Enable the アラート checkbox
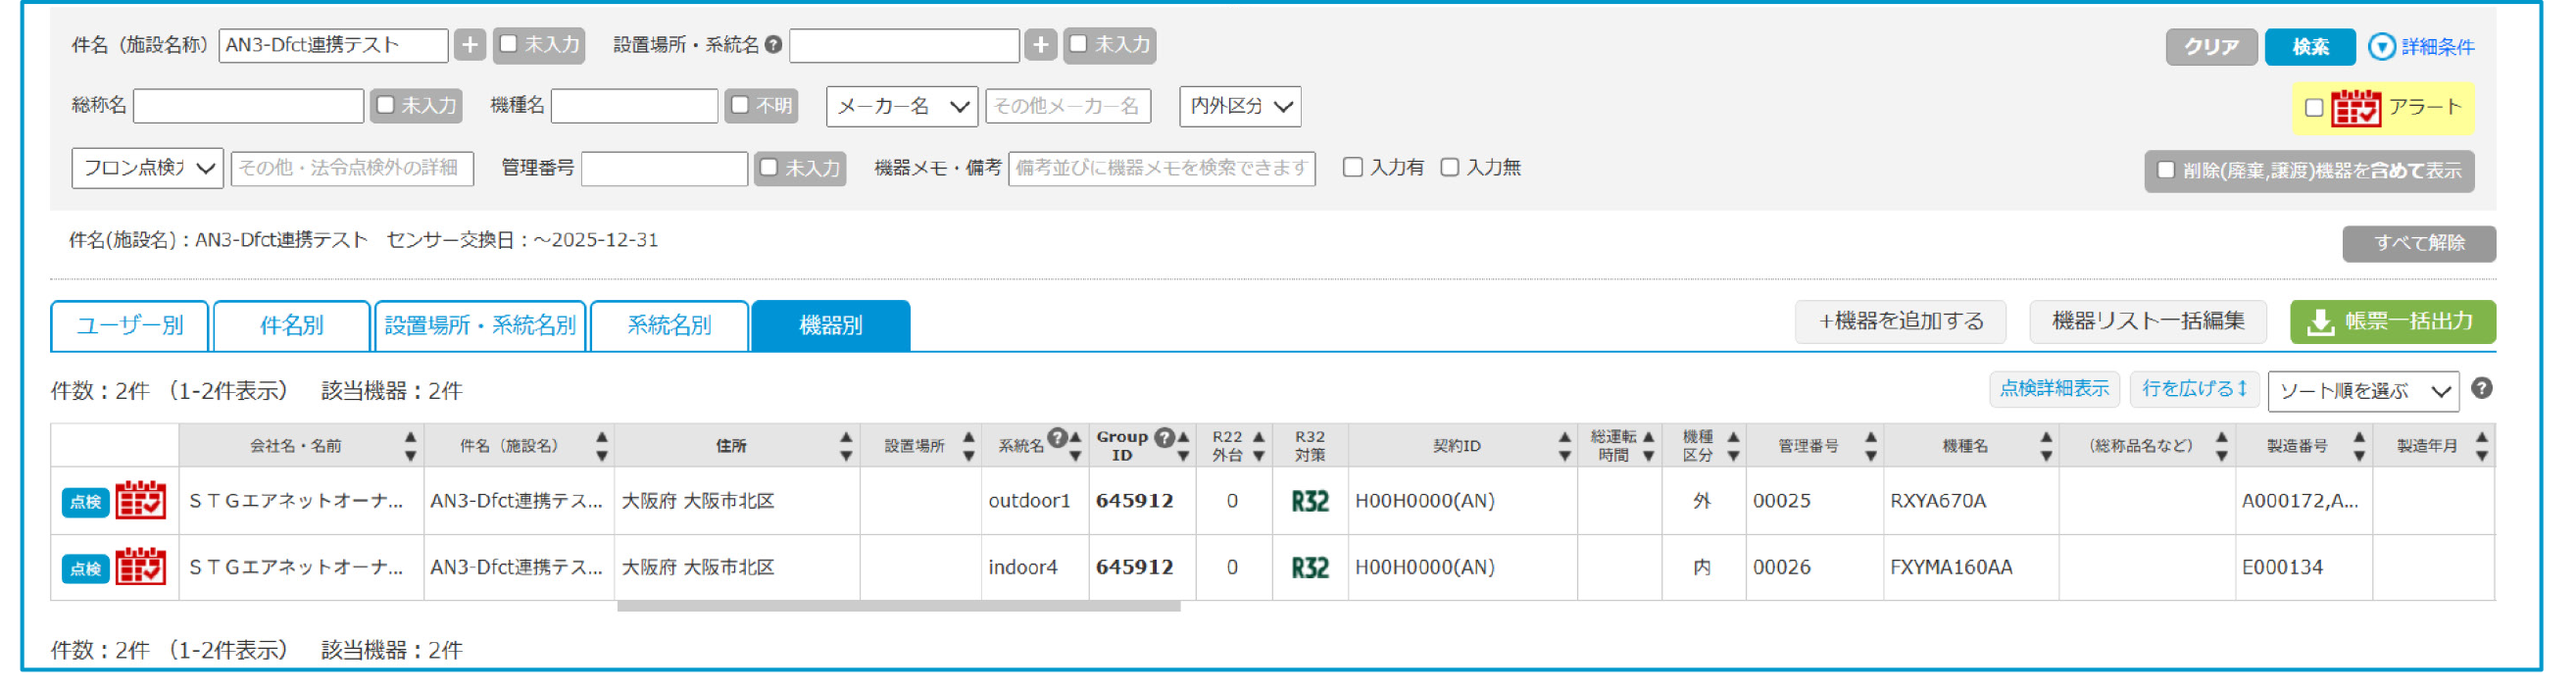Image resolution: width=2576 pixels, height=690 pixels. [x=2313, y=108]
